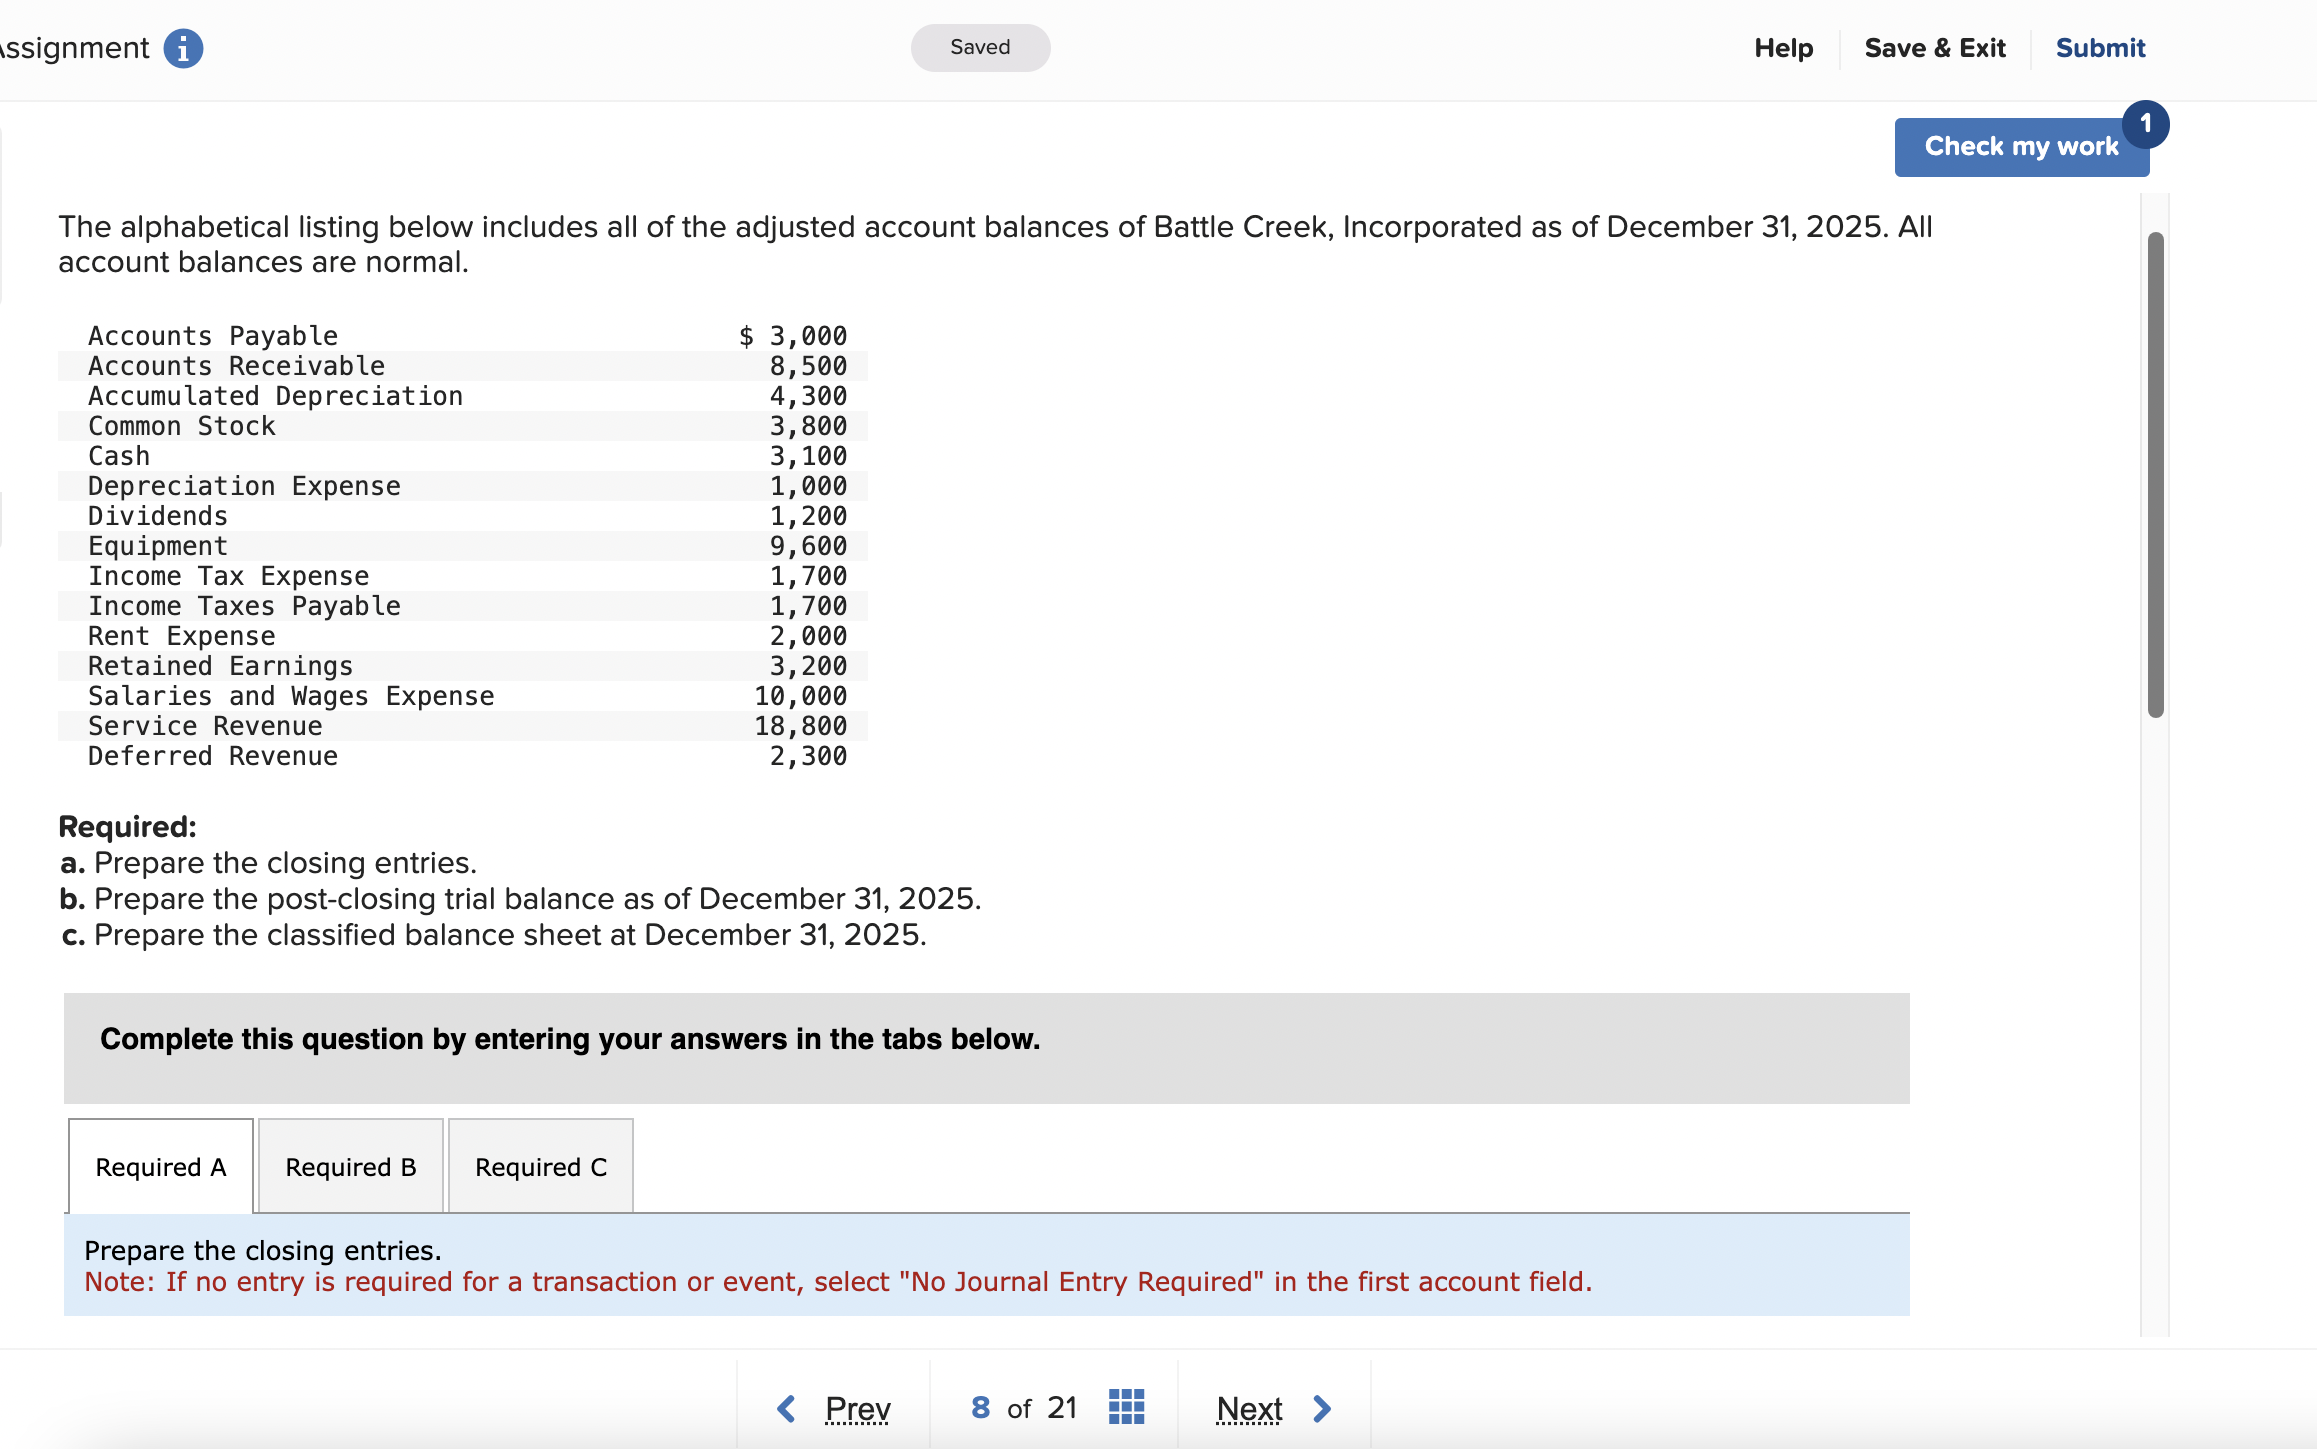Click the Check my work button
This screenshot has height=1449, width=2317.
click(x=2021, y=146)
